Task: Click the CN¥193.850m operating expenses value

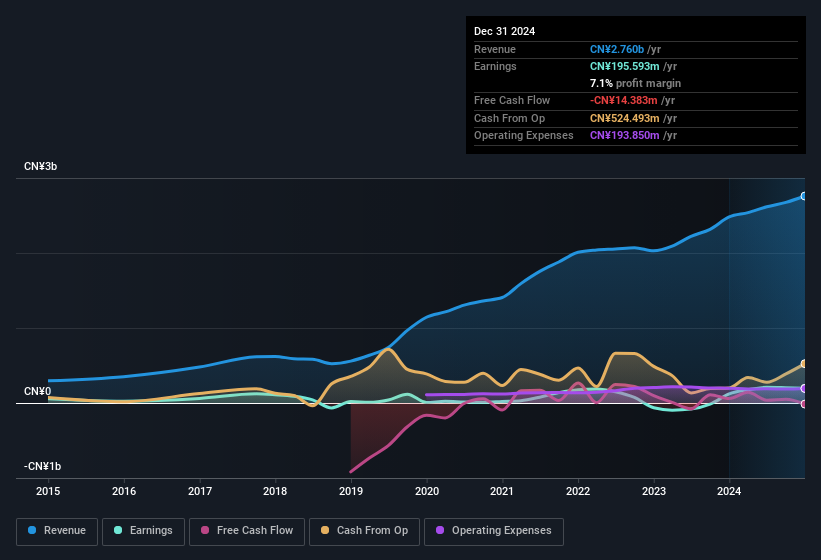Action: [x=625, y=136]
